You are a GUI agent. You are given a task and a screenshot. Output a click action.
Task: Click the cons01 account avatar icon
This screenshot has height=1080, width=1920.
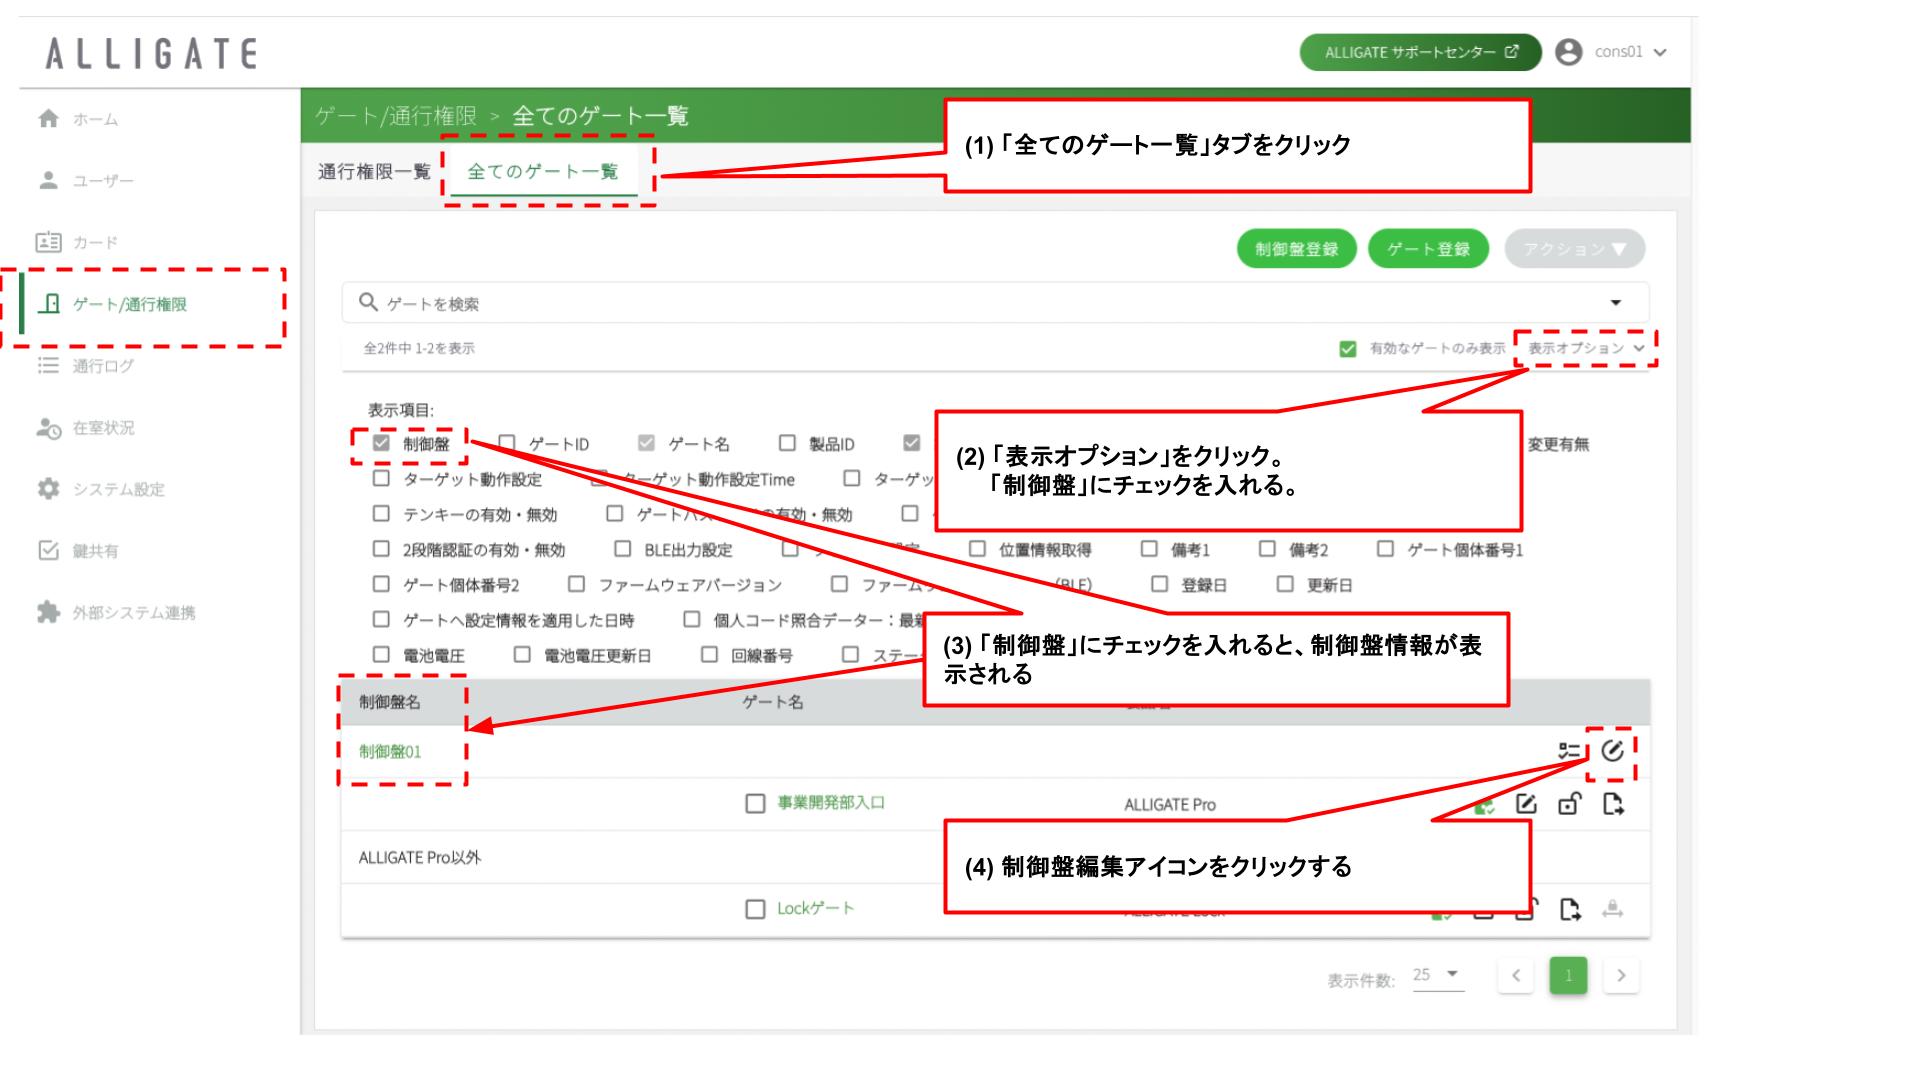click(x=1569, y=52)
